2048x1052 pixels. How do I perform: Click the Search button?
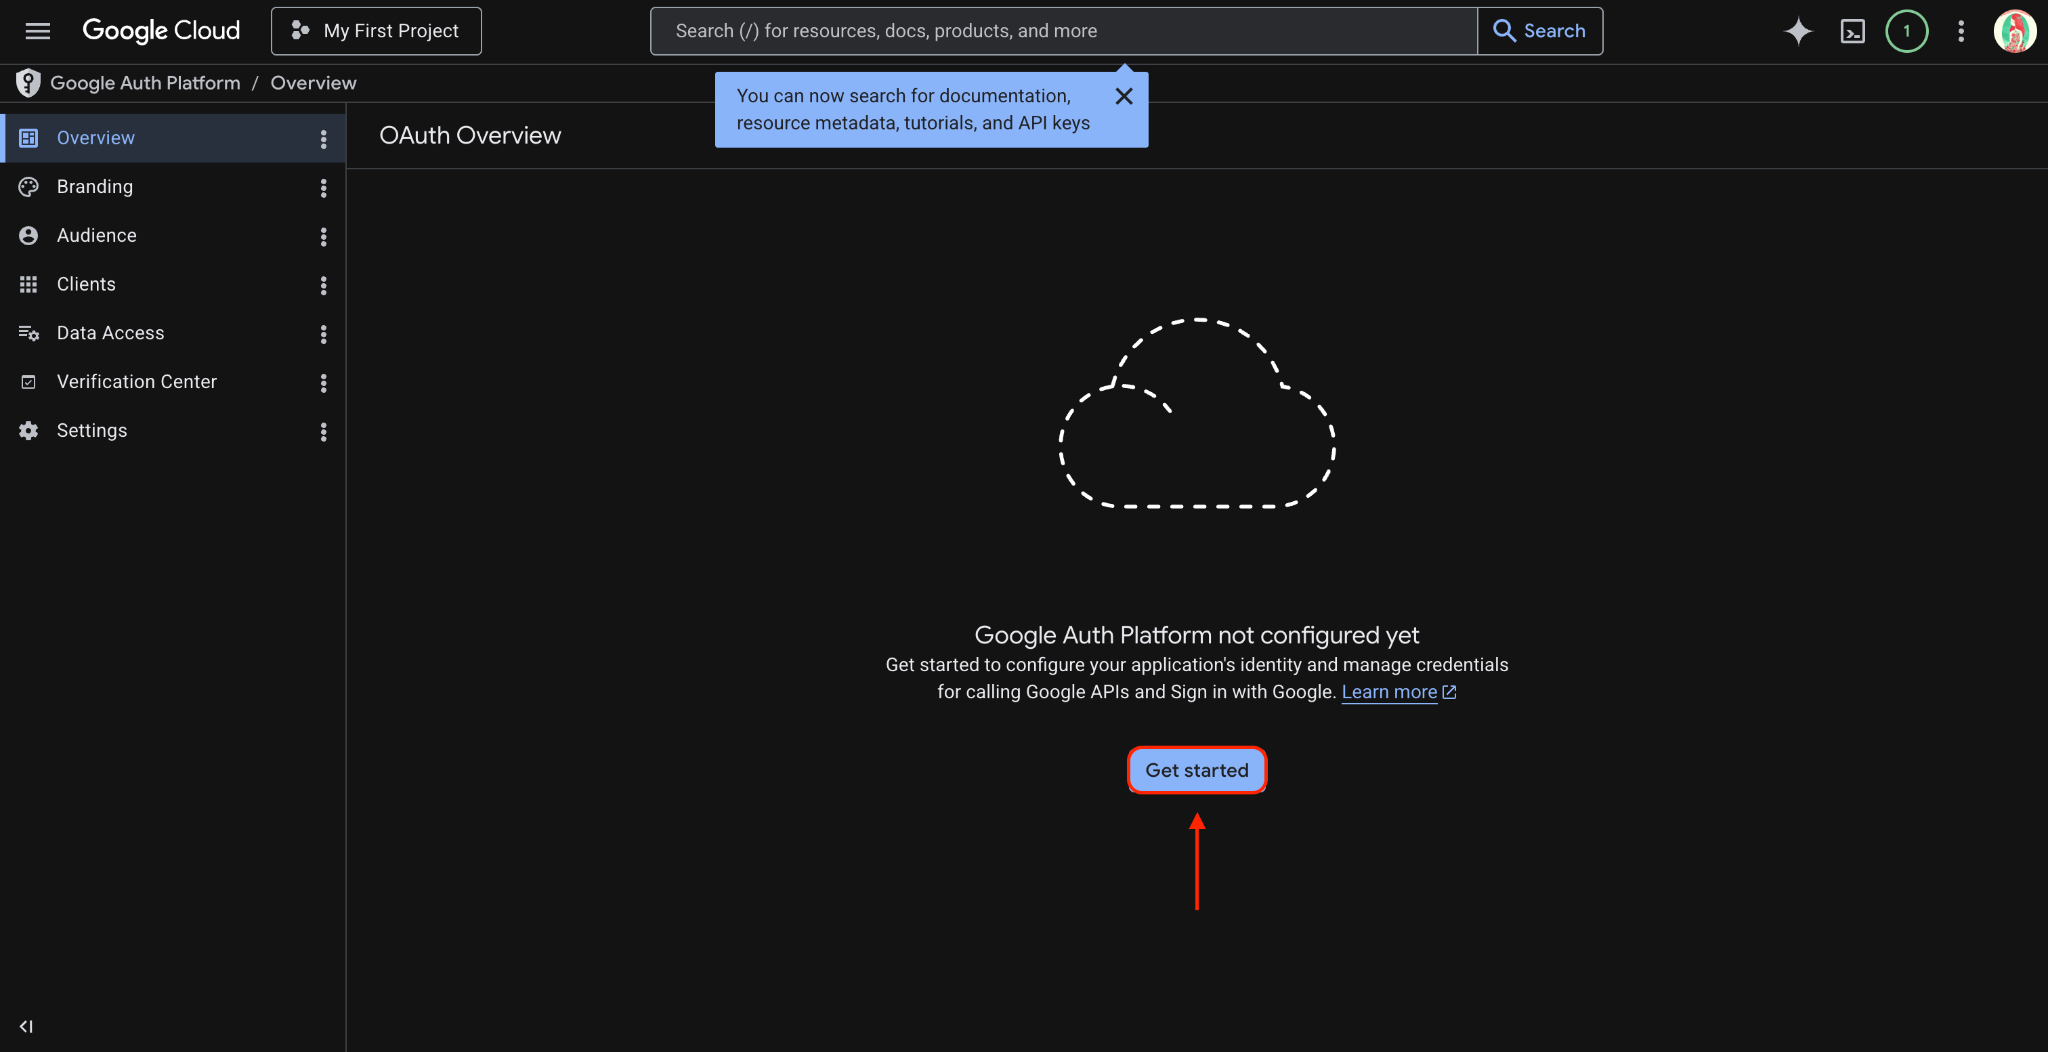[x=1540, y=31]
